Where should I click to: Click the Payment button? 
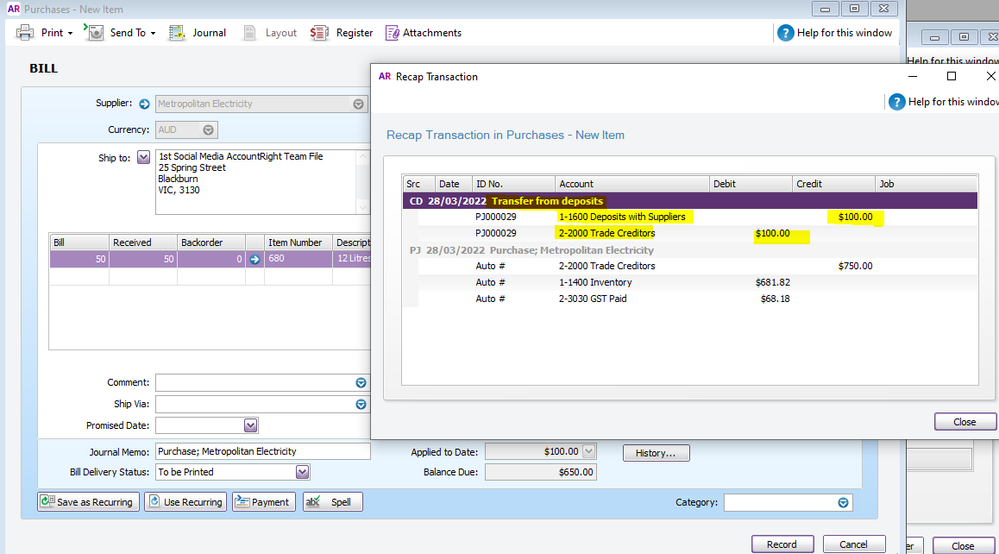tap(262, 502)
